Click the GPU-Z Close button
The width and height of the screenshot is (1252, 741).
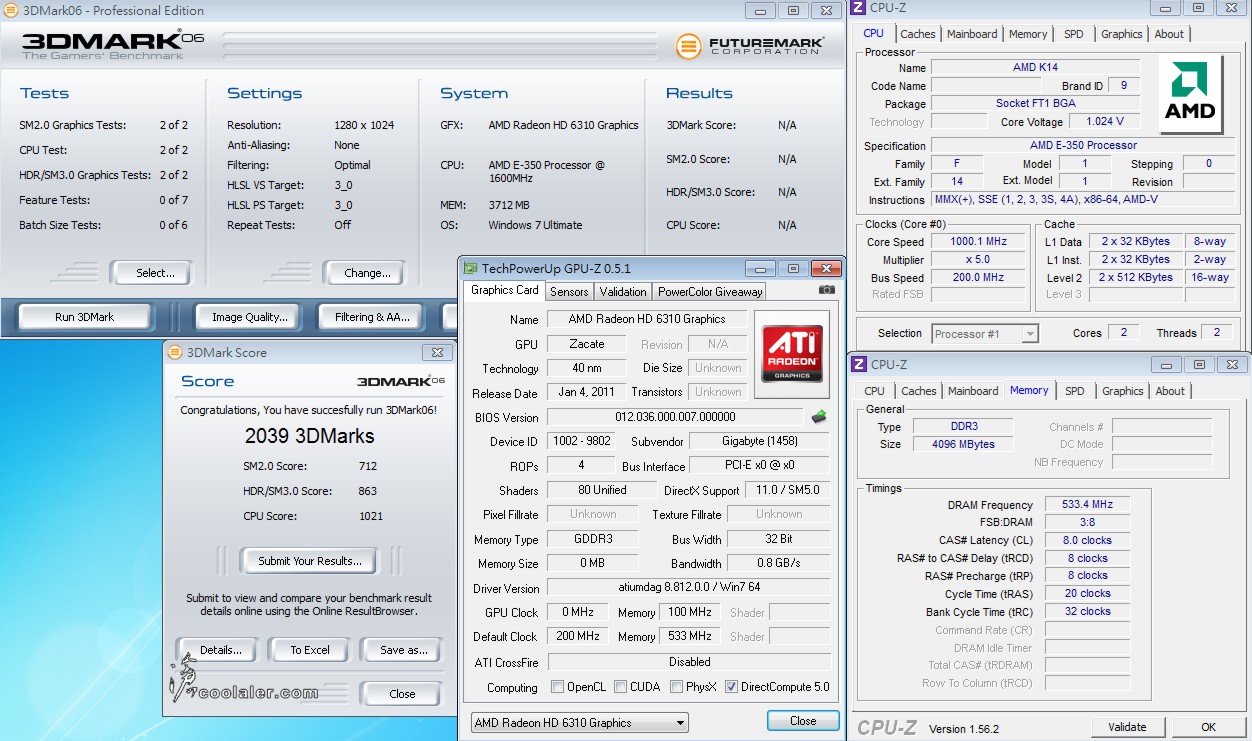pos(803,720)
